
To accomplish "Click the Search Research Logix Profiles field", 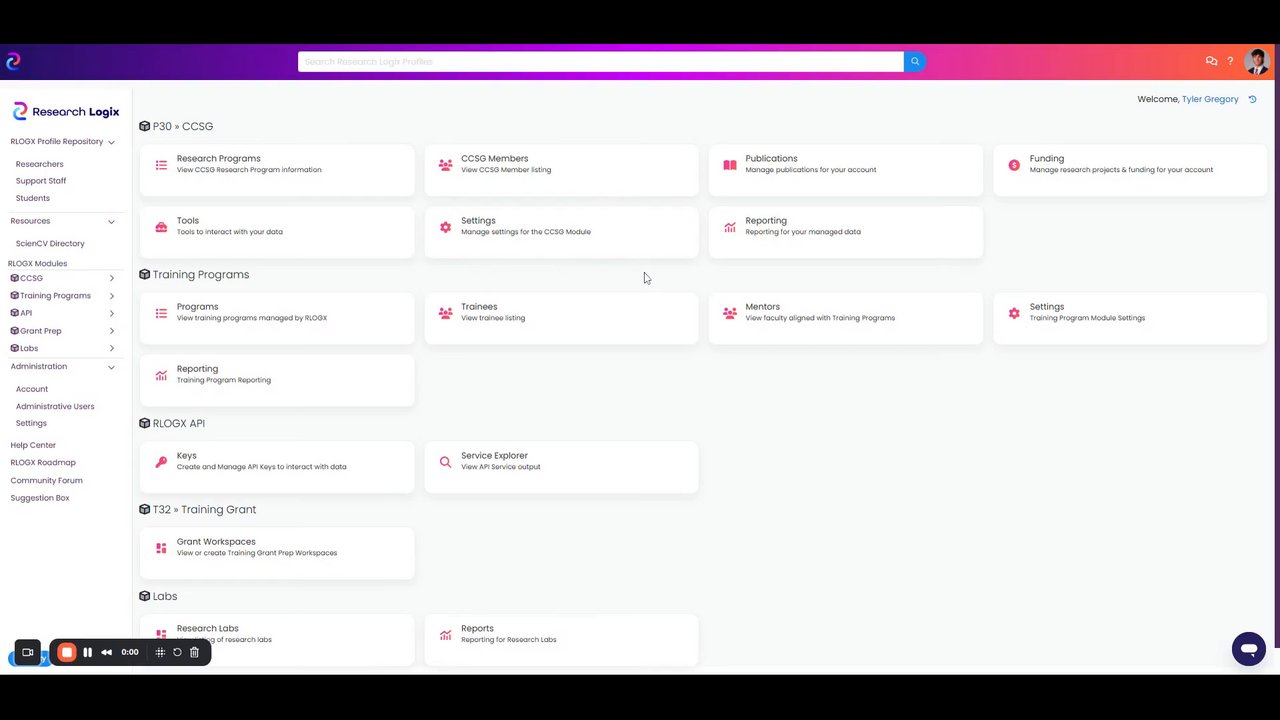I will (600, 62).
